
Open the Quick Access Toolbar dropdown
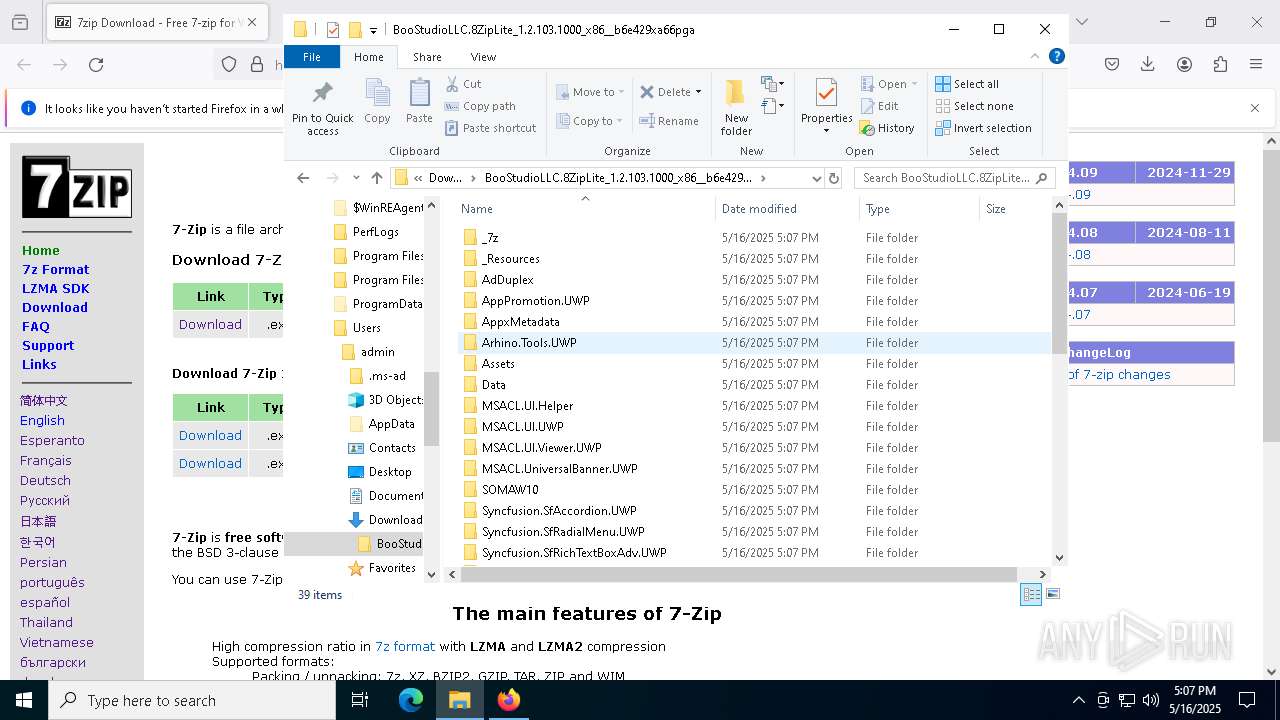pos(373,30)
